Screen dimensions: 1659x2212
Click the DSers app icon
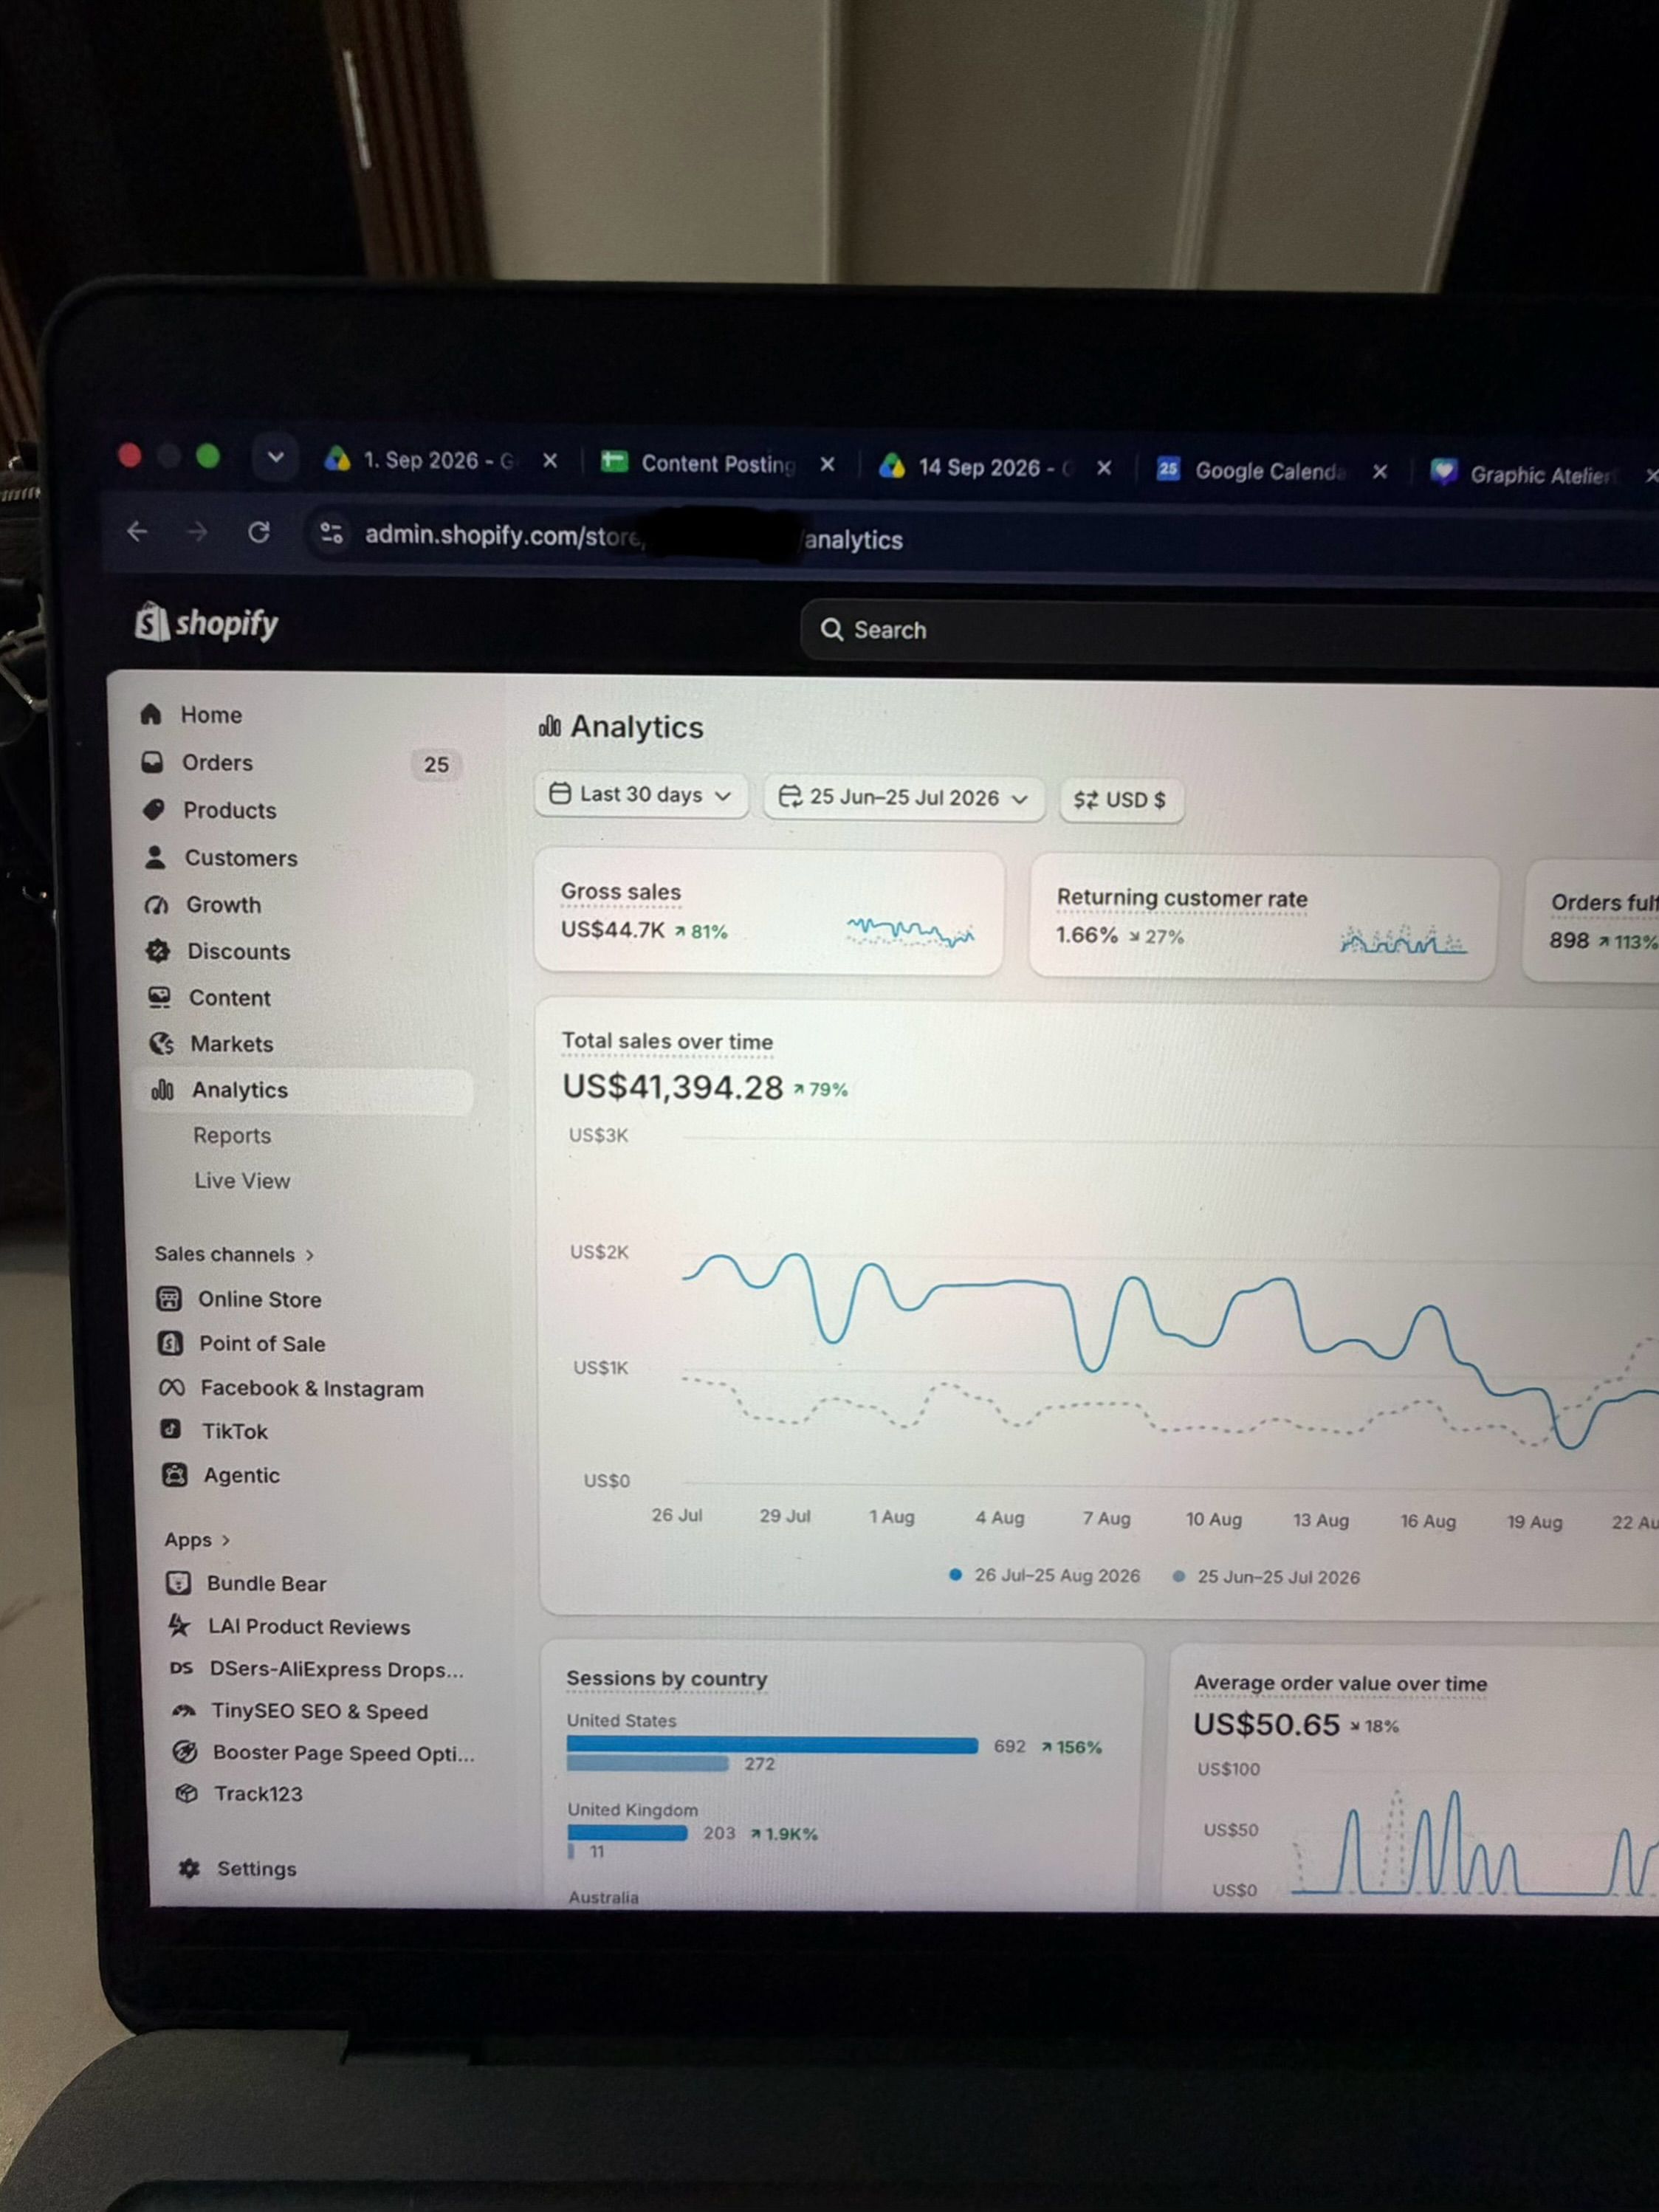point(181,1668)
